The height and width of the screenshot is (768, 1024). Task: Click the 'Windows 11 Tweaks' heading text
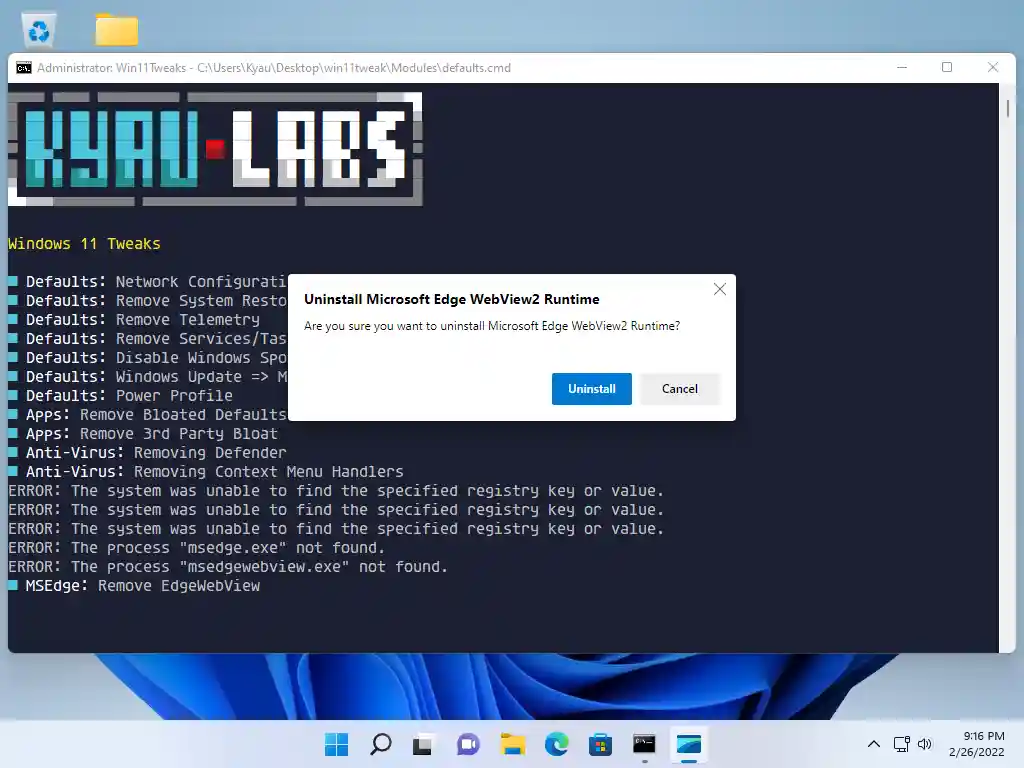[x=84, y=244]
